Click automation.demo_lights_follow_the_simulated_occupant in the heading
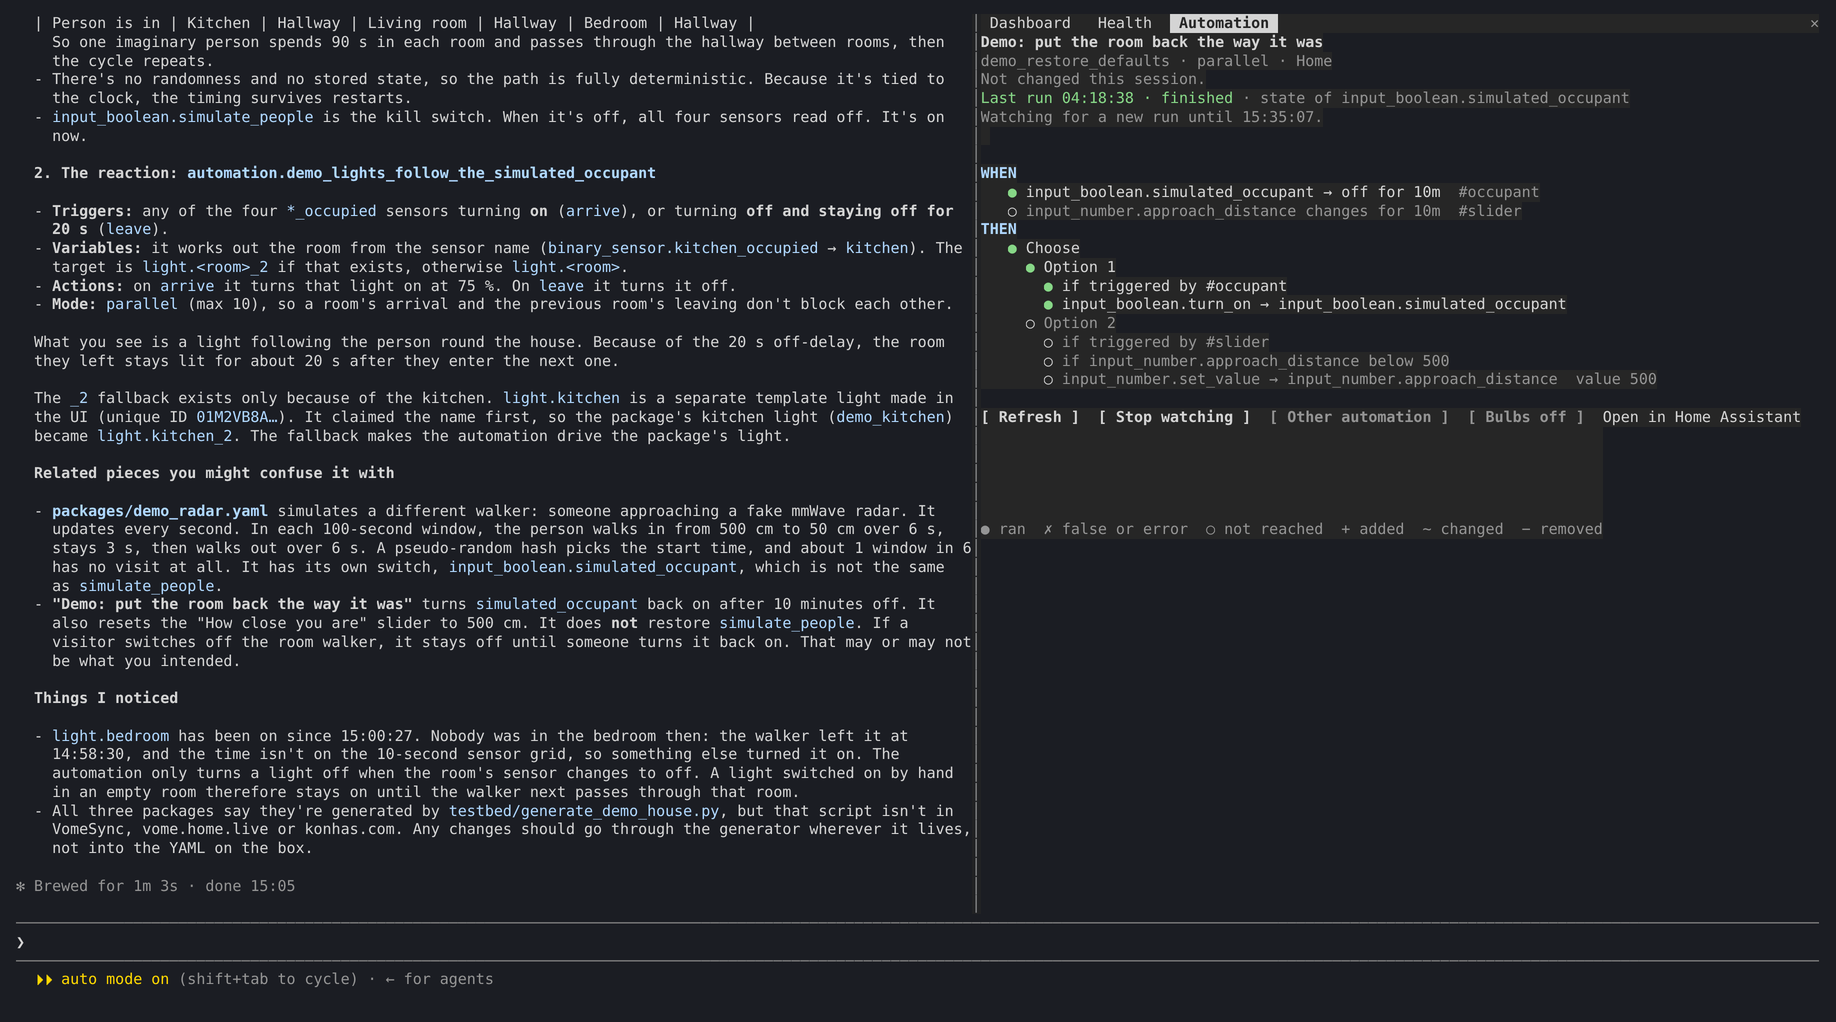Viewport: 1836px width, 1022px height. click(x=421, y=173)
